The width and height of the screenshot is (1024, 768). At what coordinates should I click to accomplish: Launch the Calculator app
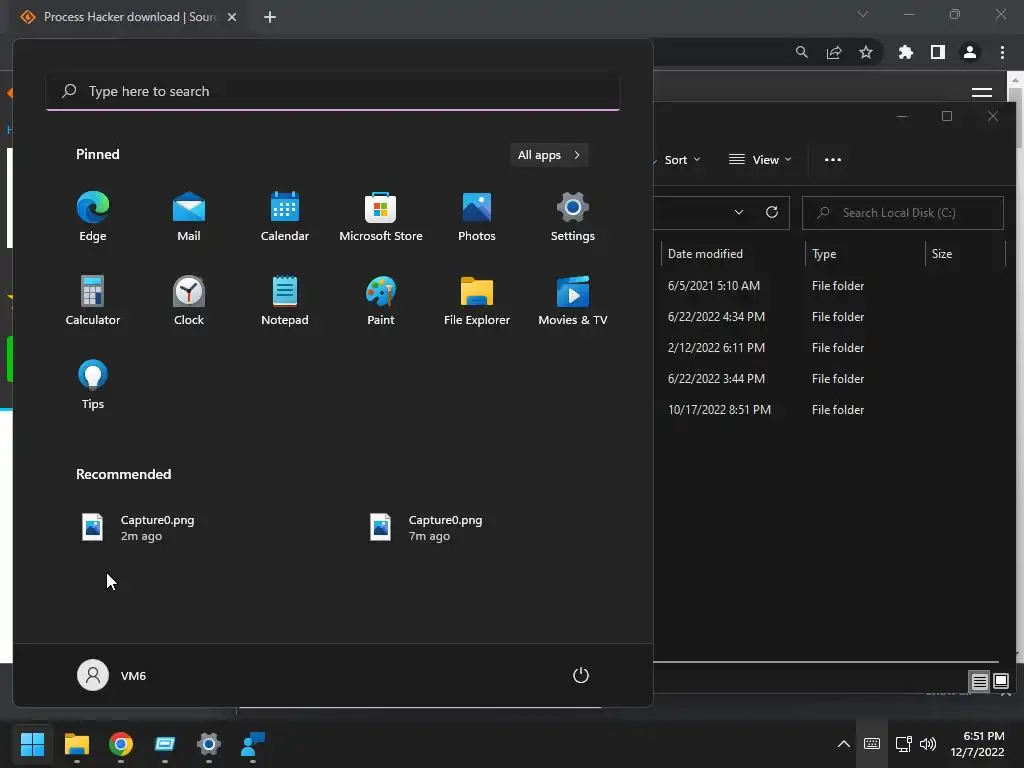[93, 301]
